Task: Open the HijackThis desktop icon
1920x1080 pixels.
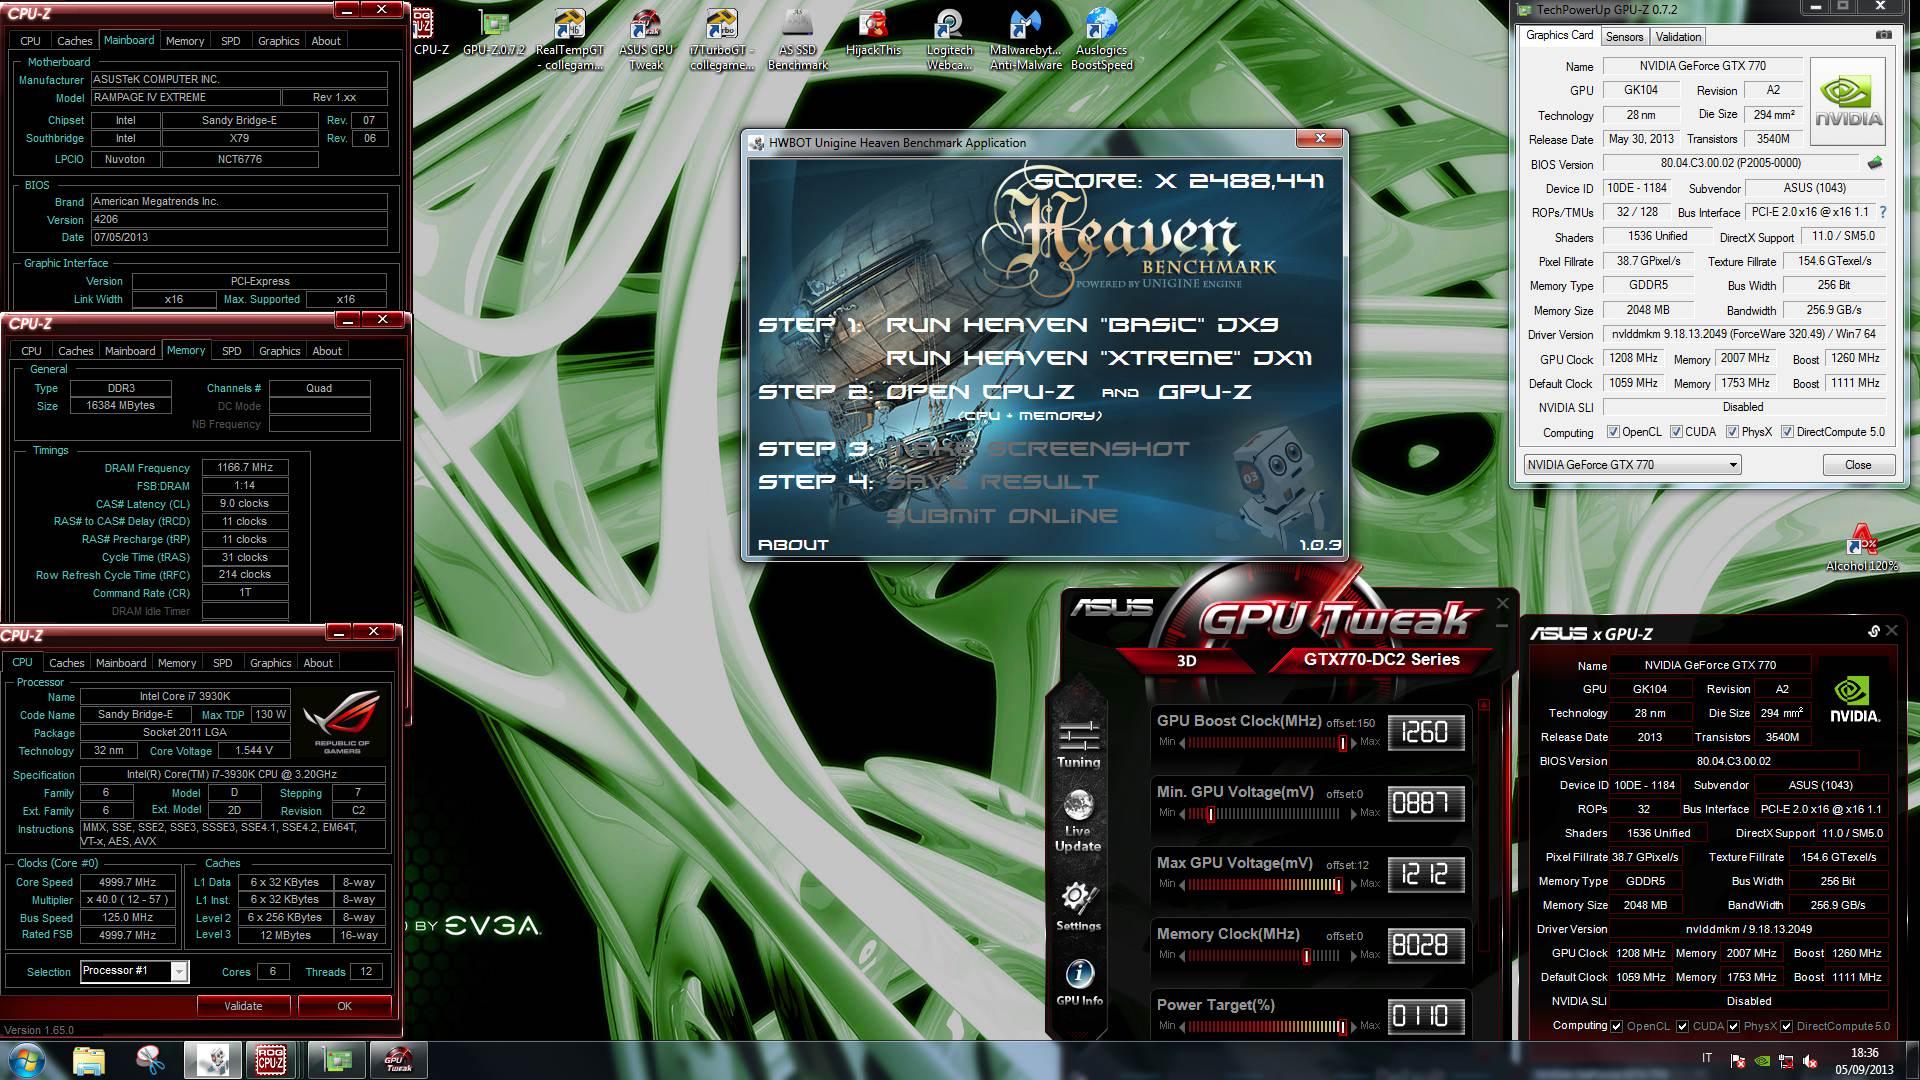Action: point(873,31)
